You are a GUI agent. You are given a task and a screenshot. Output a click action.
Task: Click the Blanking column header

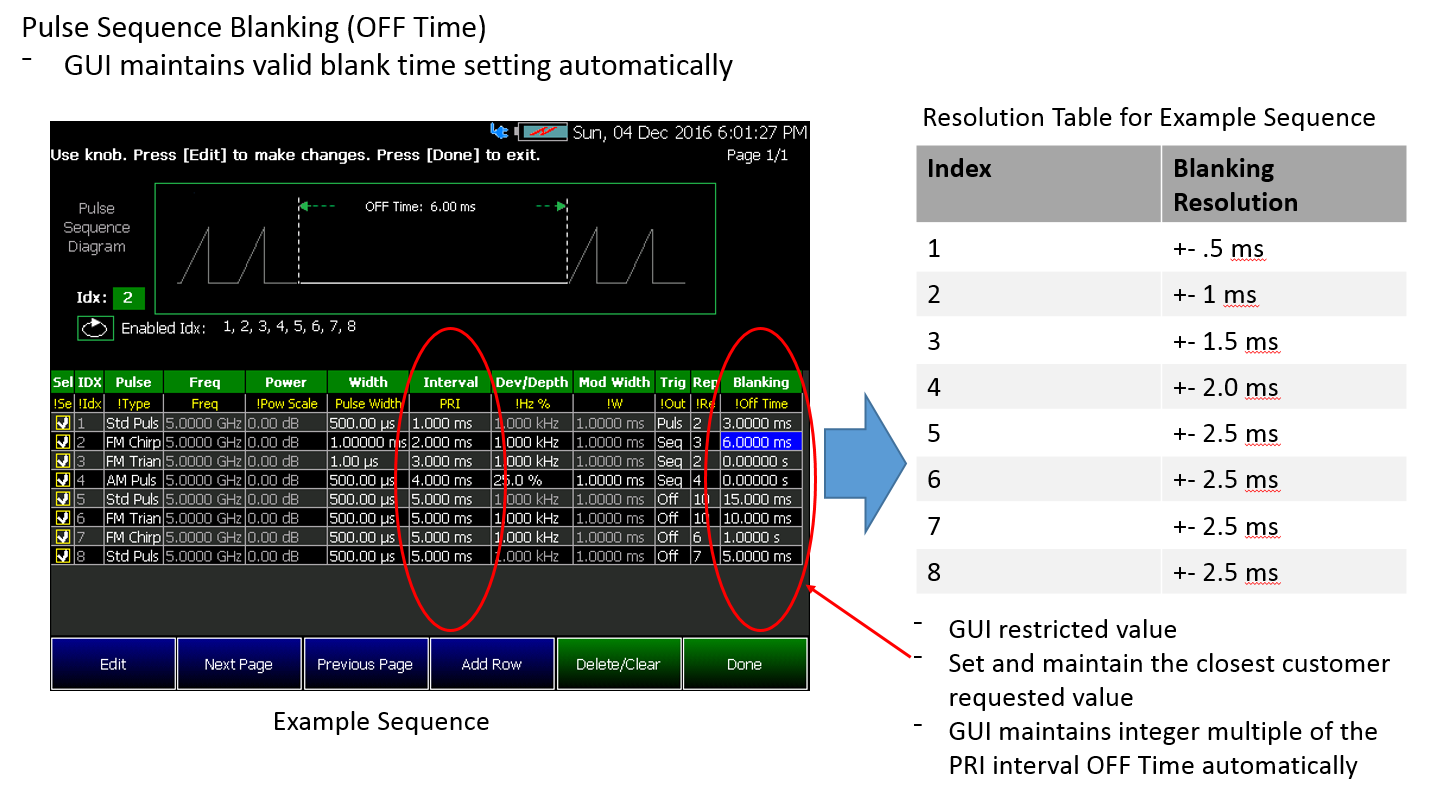tap(761, 382)
